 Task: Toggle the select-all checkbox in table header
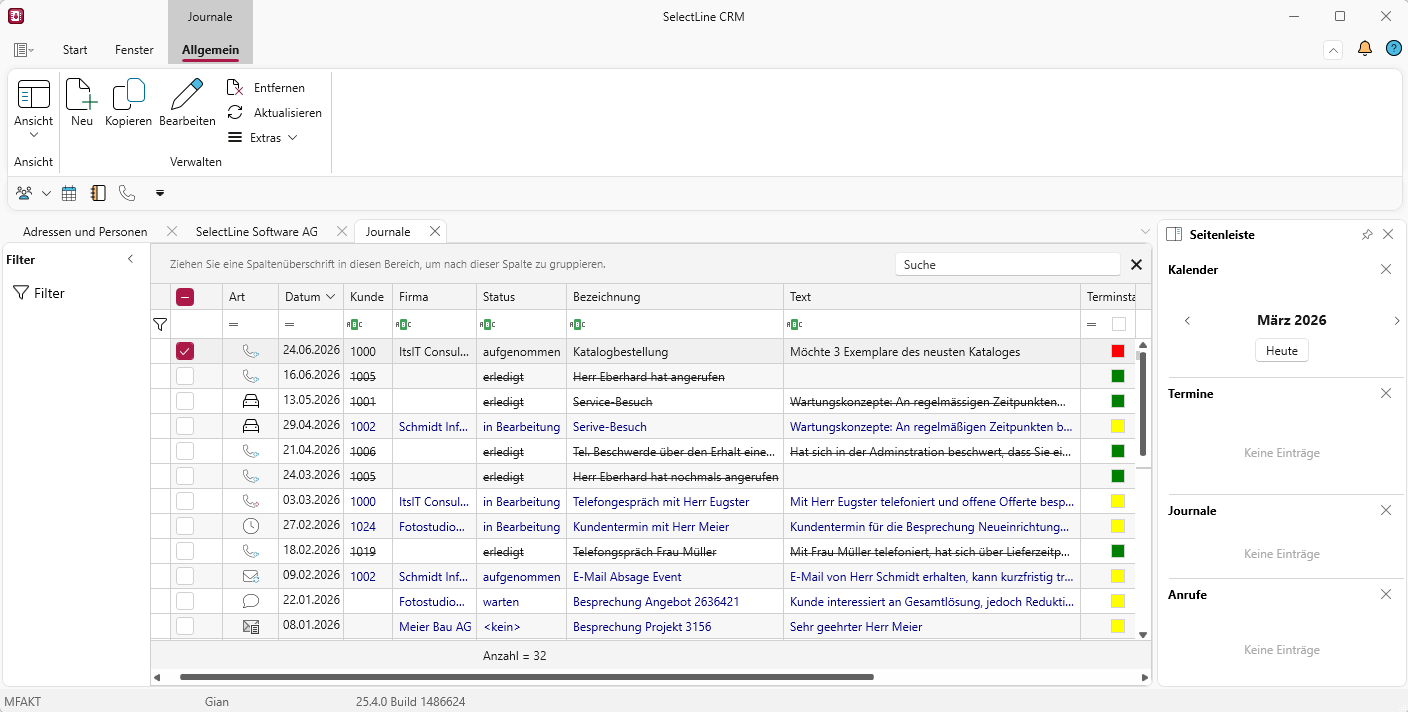click(185, 297)
